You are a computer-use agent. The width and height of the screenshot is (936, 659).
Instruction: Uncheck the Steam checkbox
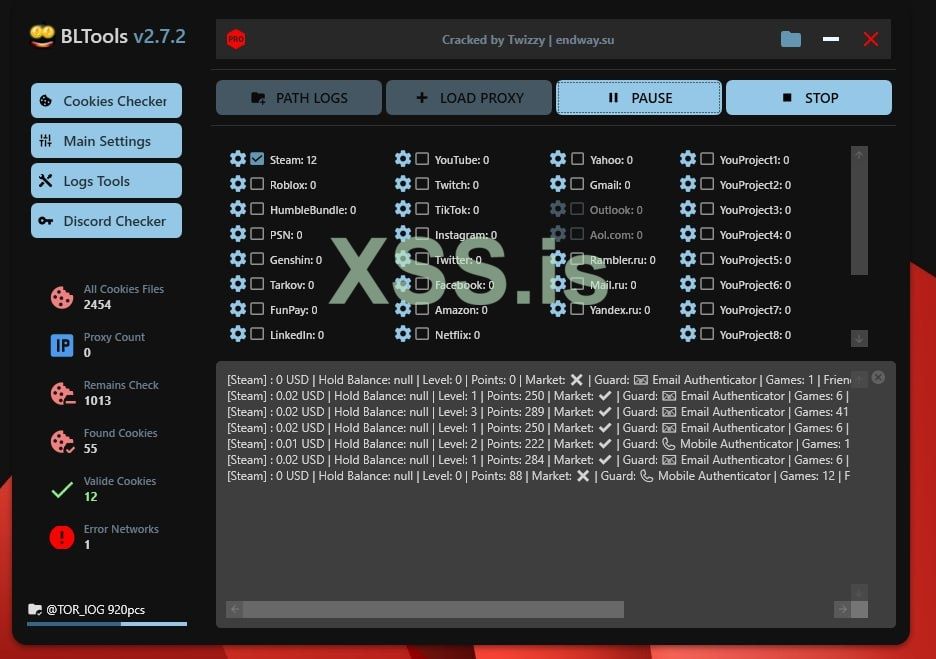(257, 159)
